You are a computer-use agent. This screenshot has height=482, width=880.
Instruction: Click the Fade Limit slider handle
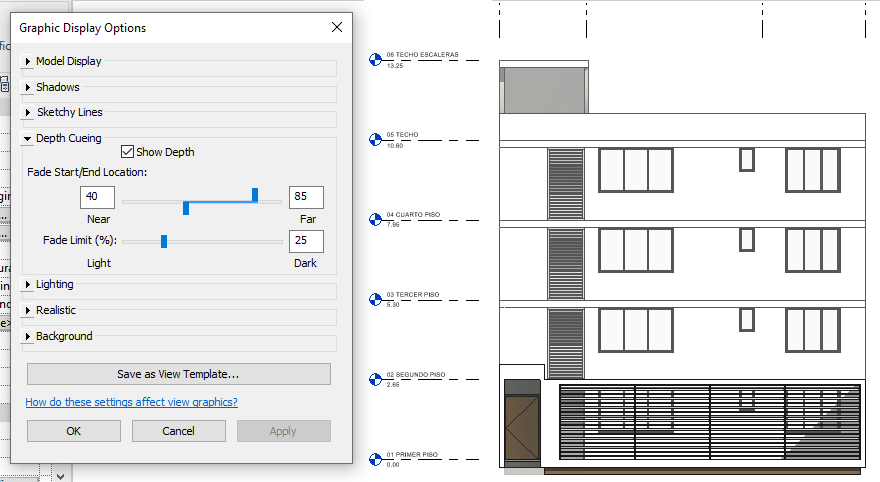(164, 241)
